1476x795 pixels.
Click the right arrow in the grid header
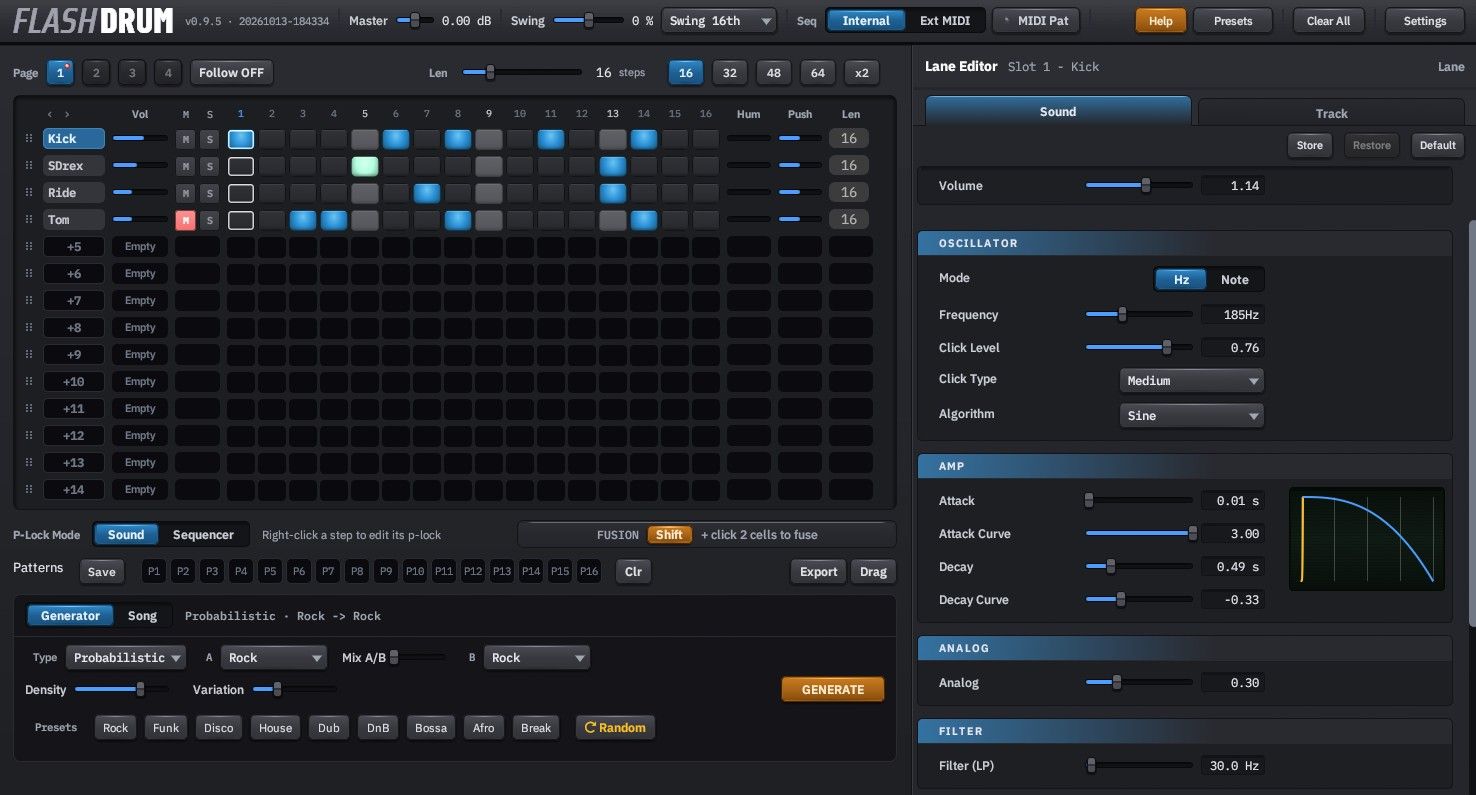tap(67, 114)
